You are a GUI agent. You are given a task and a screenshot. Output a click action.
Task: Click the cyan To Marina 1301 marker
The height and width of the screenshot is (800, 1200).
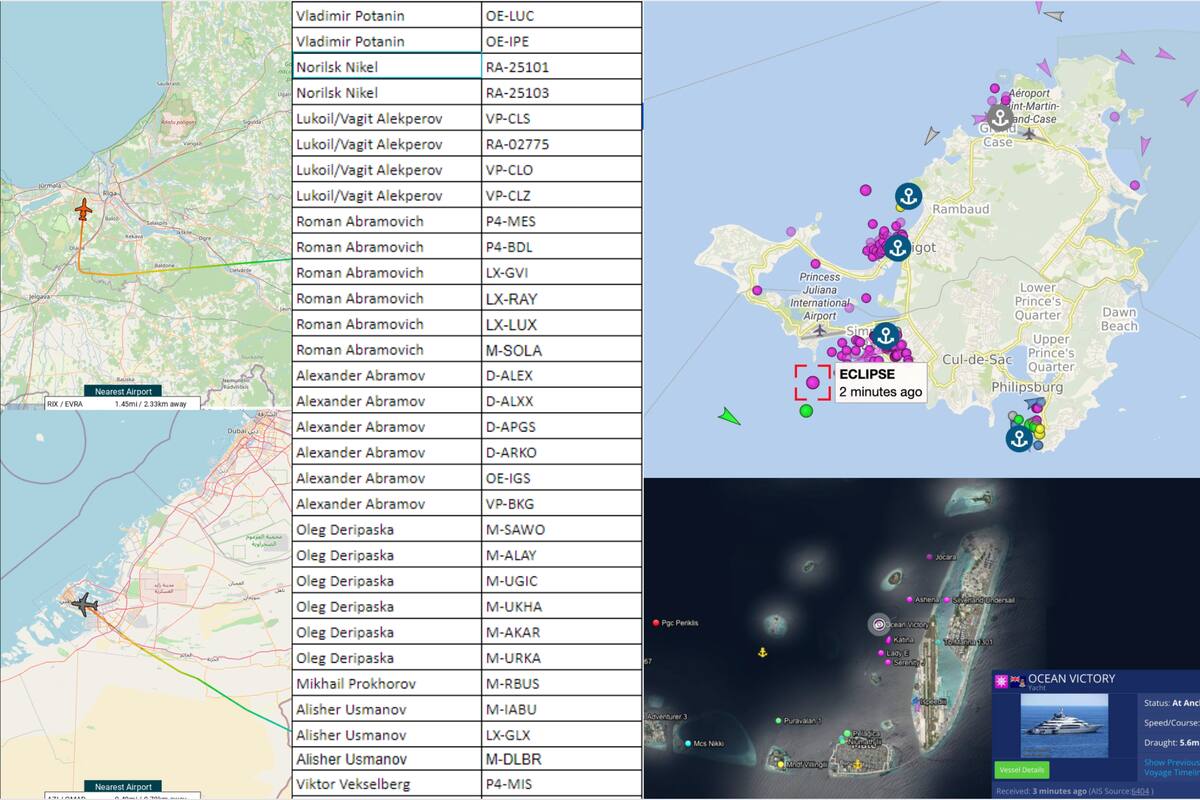click(x=938, y=641)
